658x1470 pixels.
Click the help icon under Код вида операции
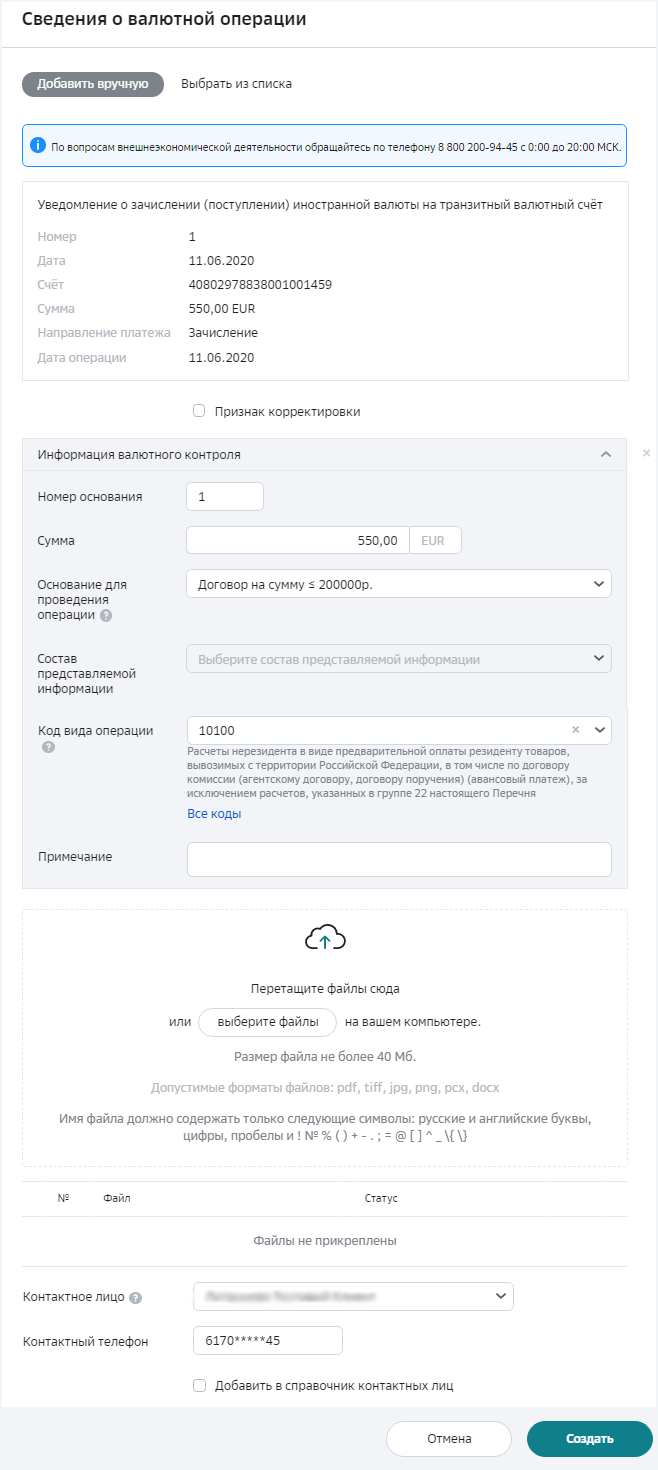[47, 747]
